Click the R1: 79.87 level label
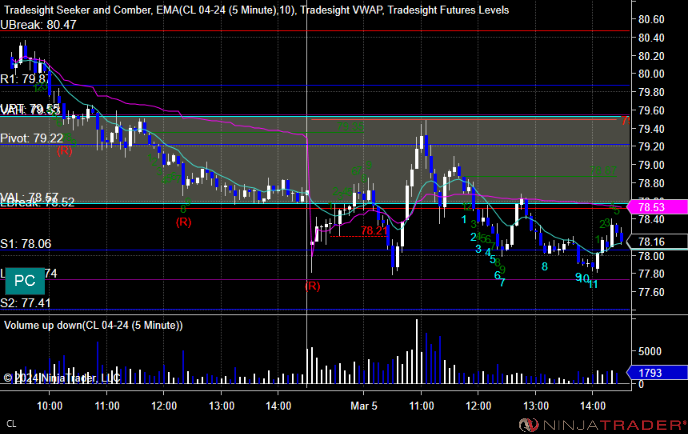688x434 pixels. (24, 79)
